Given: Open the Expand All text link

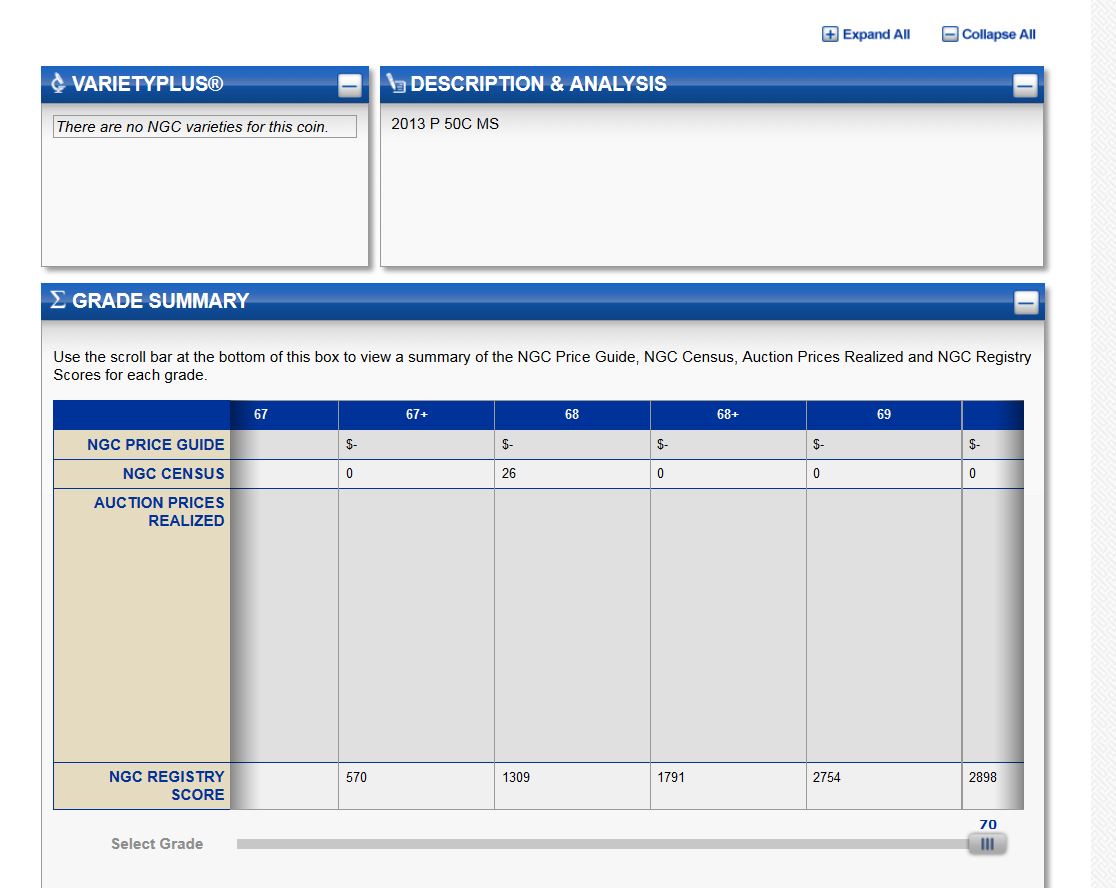Looking at the screenshot, I should coord(876,35).
